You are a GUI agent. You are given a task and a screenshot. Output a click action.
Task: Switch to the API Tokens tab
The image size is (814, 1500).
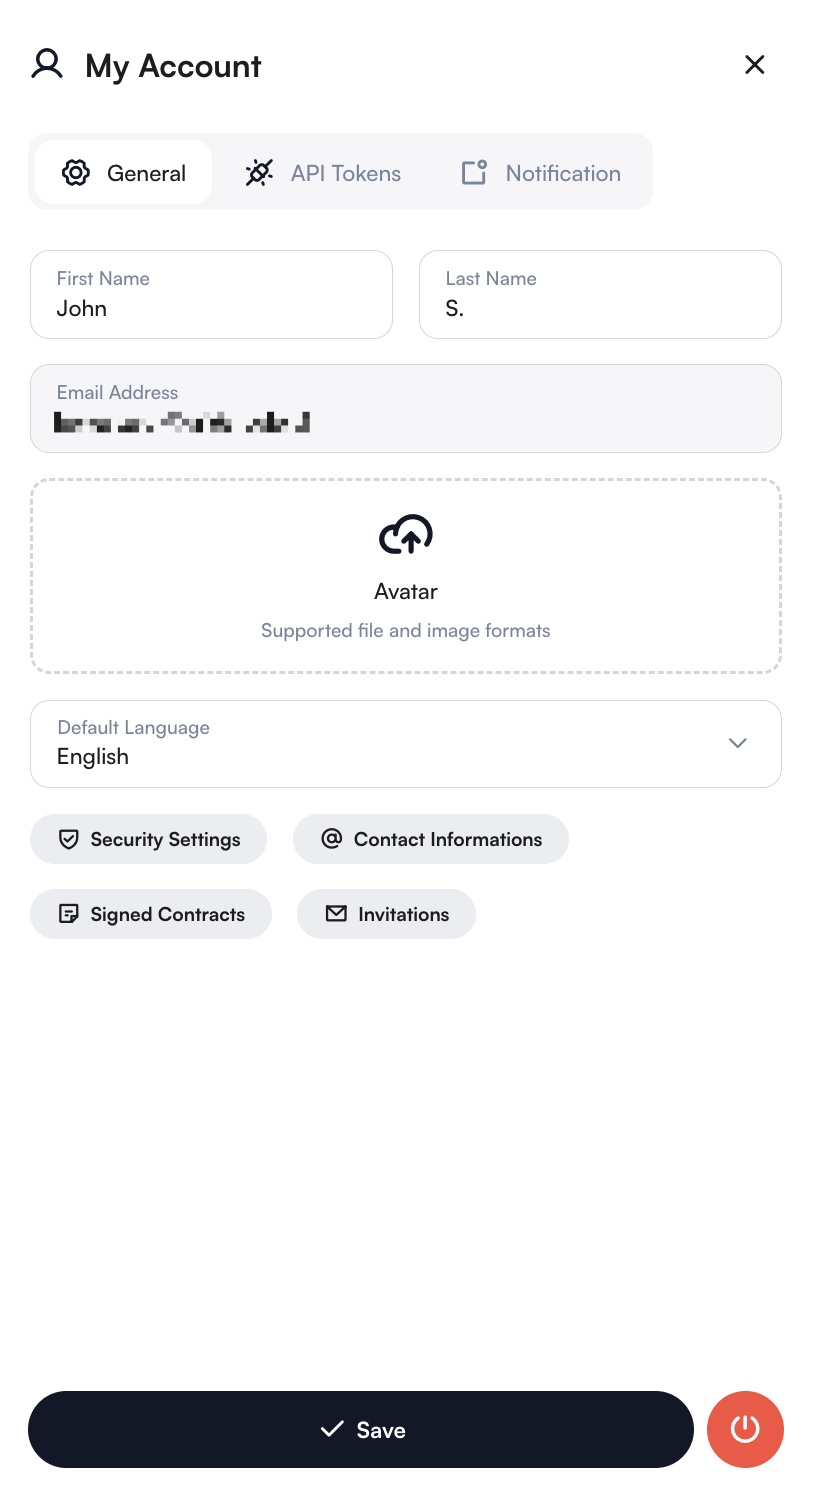coord(322,172)
